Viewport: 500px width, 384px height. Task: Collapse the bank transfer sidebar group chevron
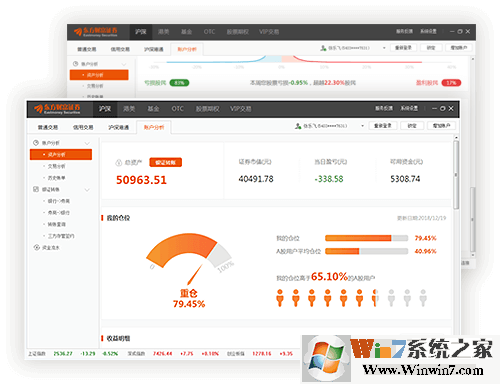87,190
